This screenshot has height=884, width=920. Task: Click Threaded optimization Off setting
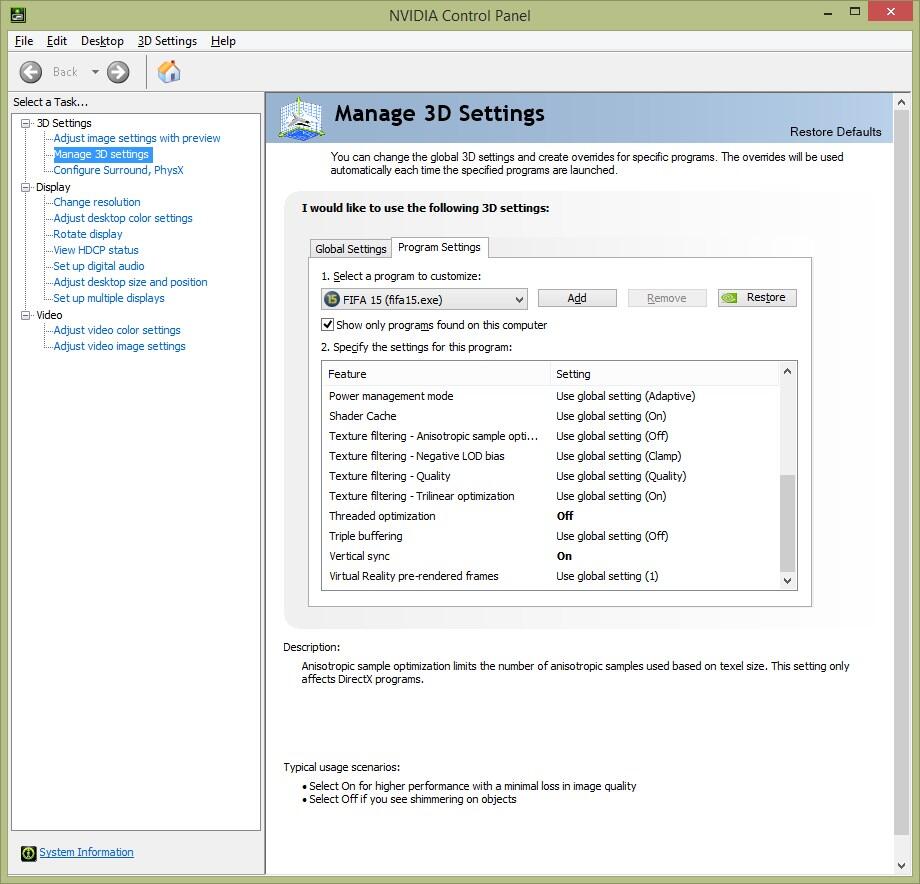click(564, 516)
